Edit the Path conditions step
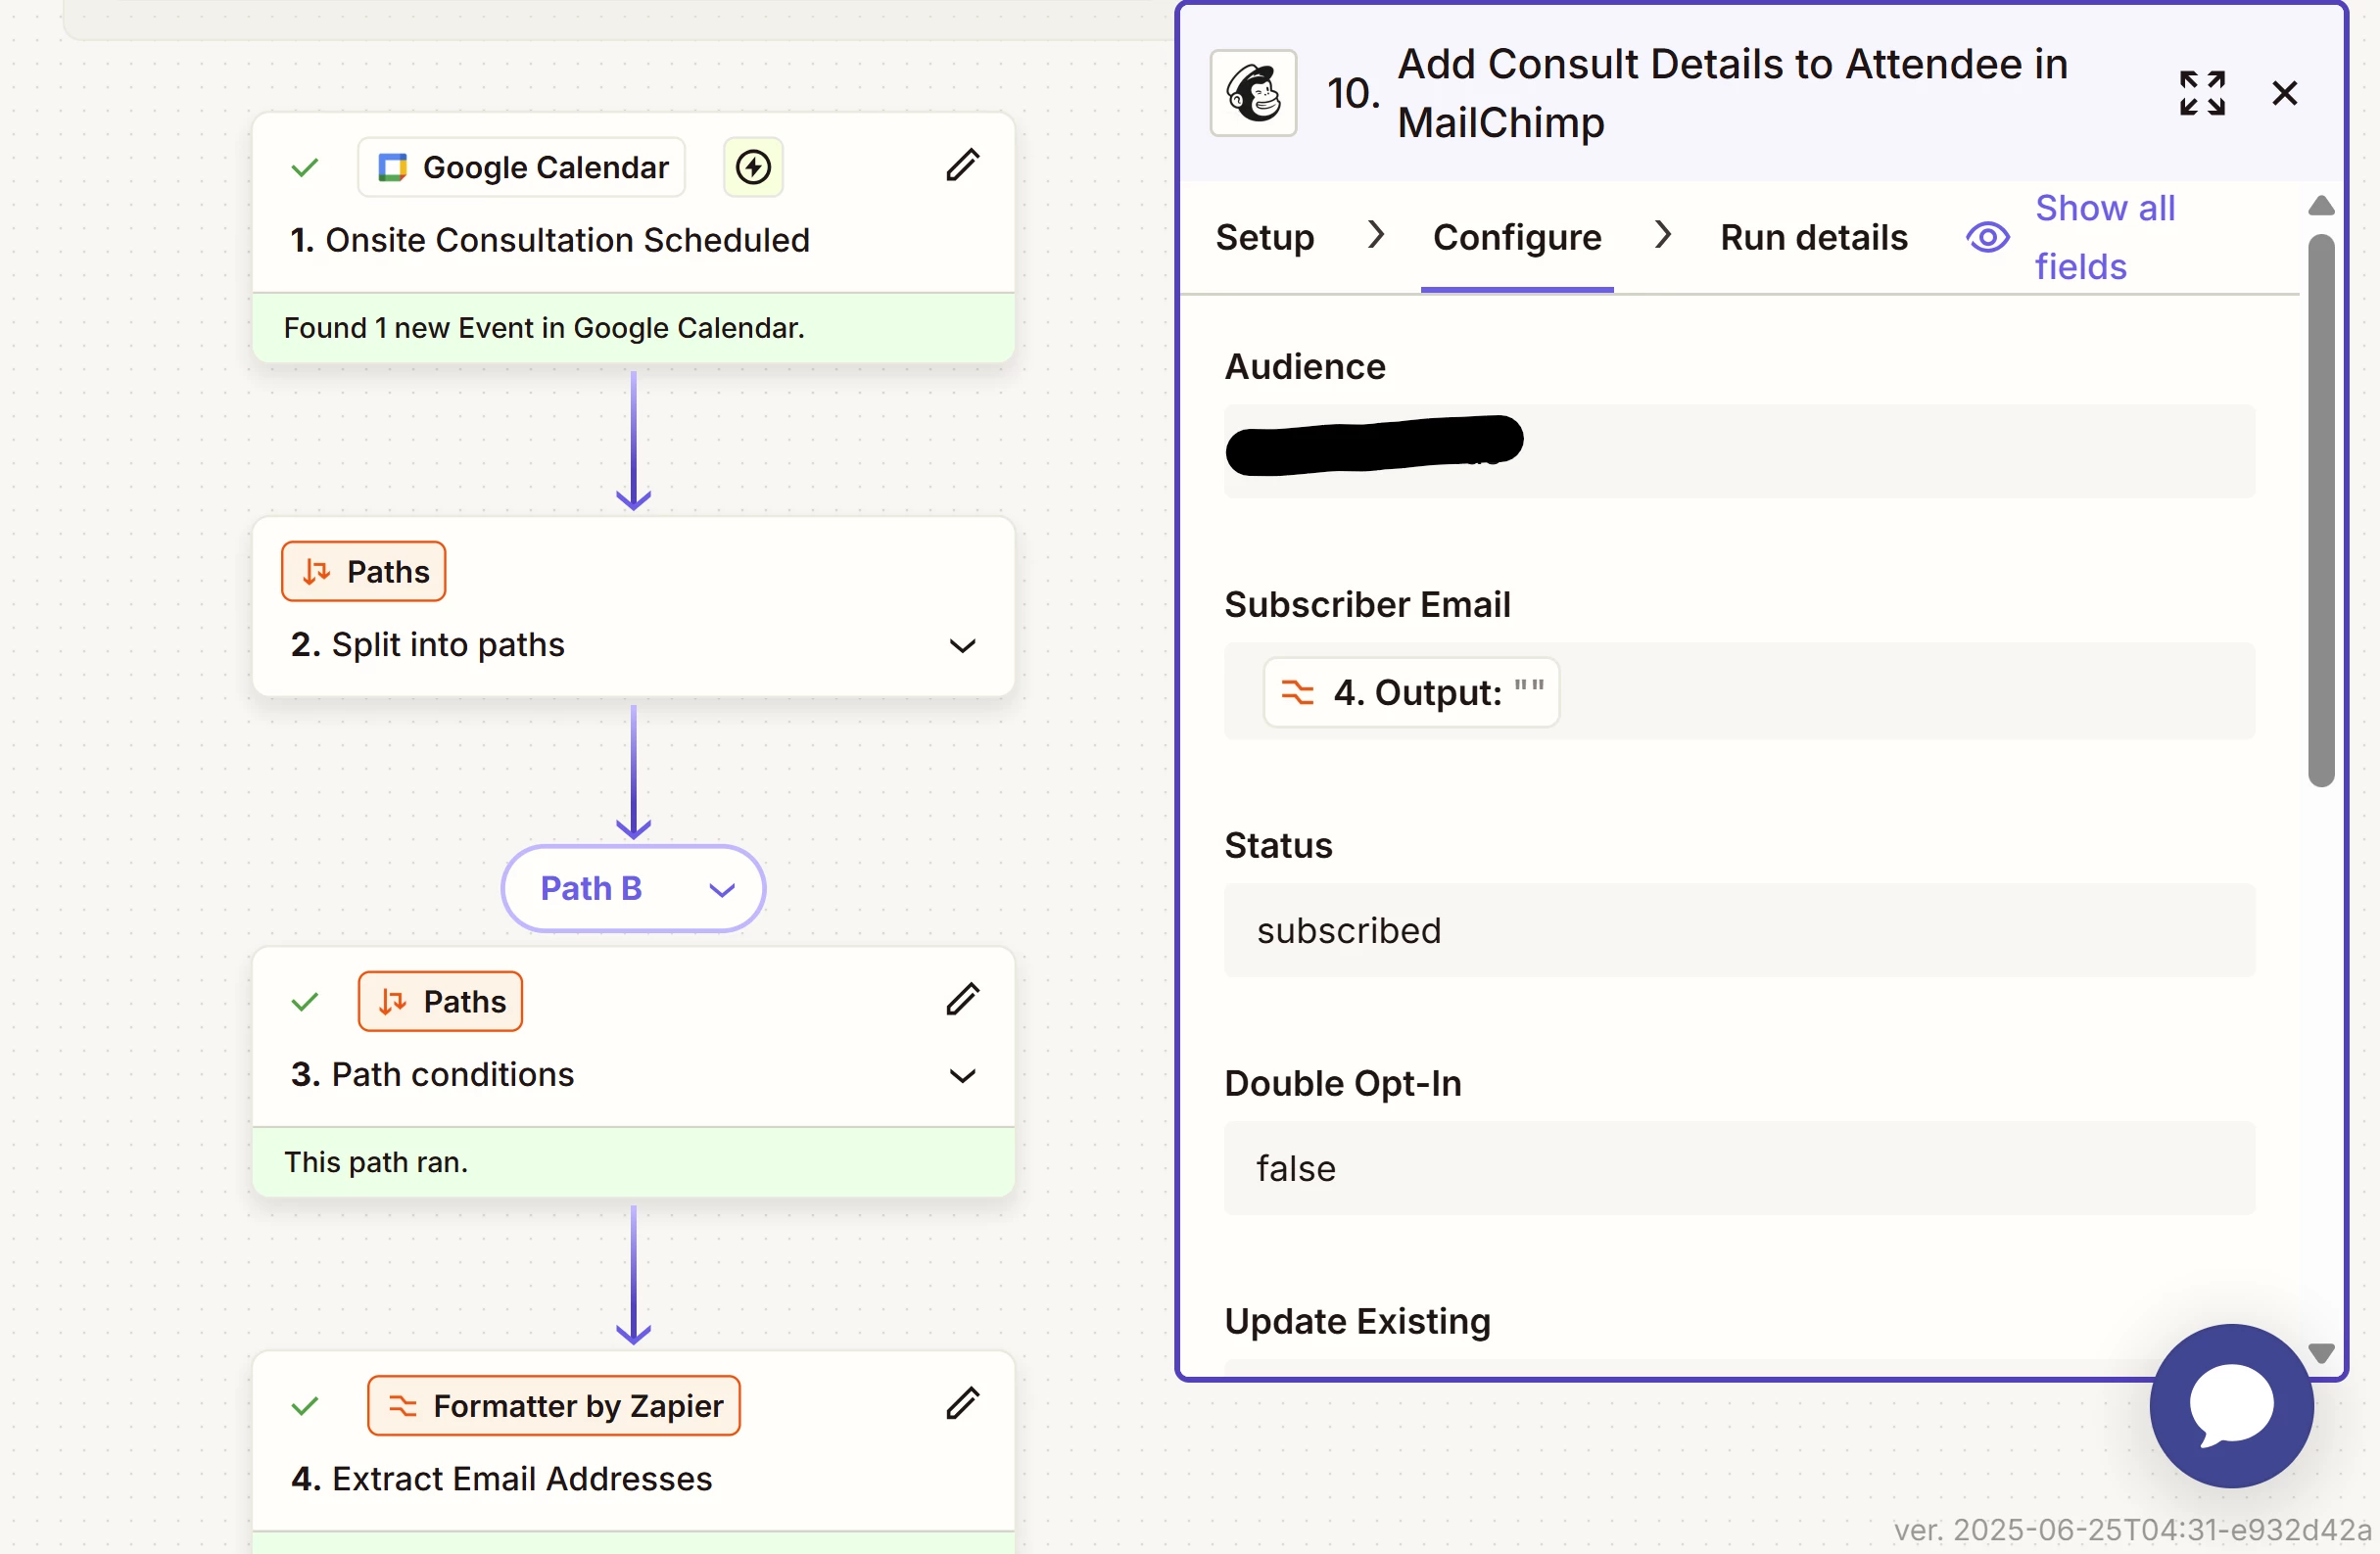2380x1554 pixels. click(x=962, y=1000)
